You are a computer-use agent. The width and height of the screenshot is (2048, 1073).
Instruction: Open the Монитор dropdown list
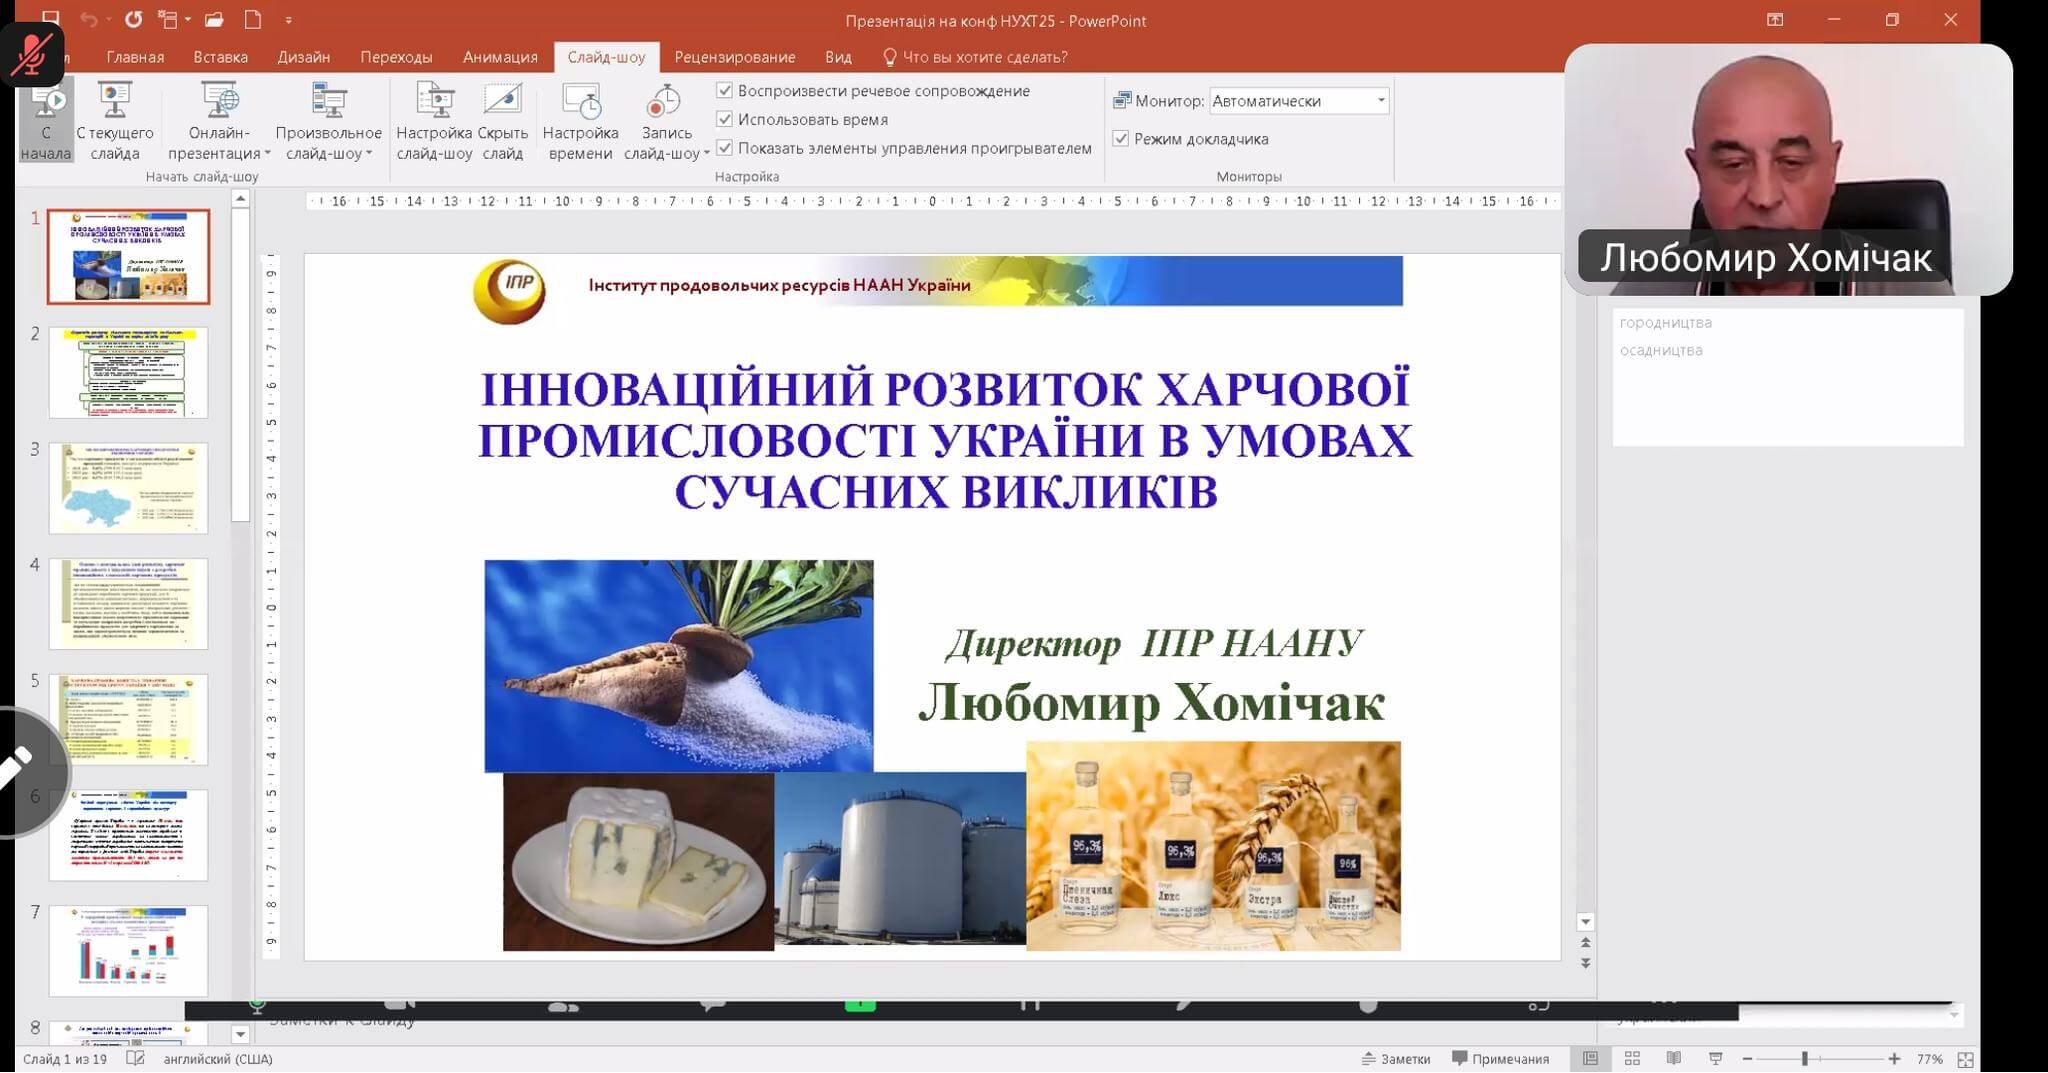pyautogui.click(x=1380, y=101)
